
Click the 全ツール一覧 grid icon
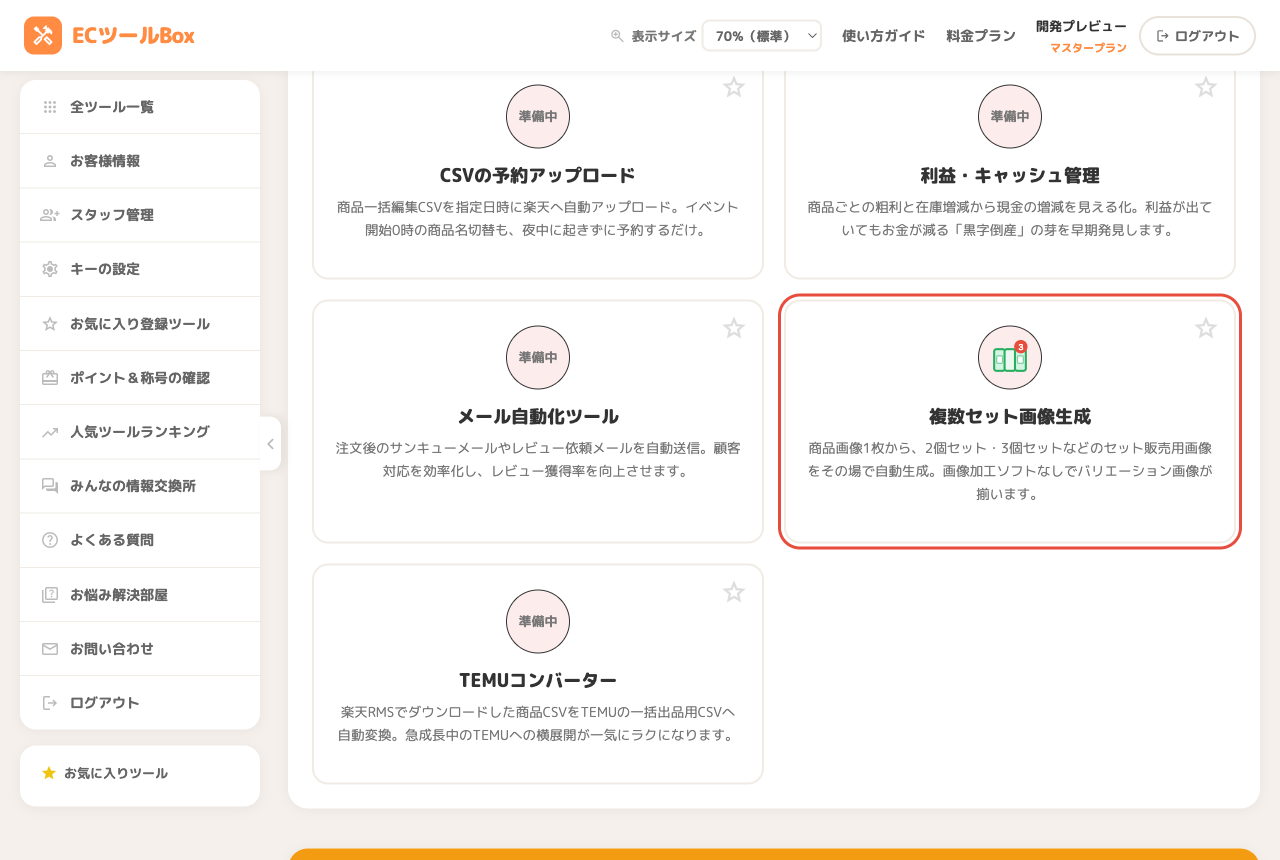(x=50, y=107)
